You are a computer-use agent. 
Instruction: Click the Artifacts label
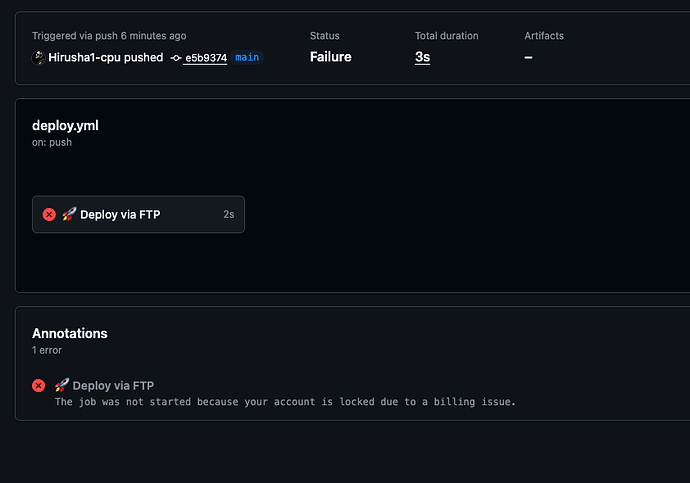coord(544,36)
